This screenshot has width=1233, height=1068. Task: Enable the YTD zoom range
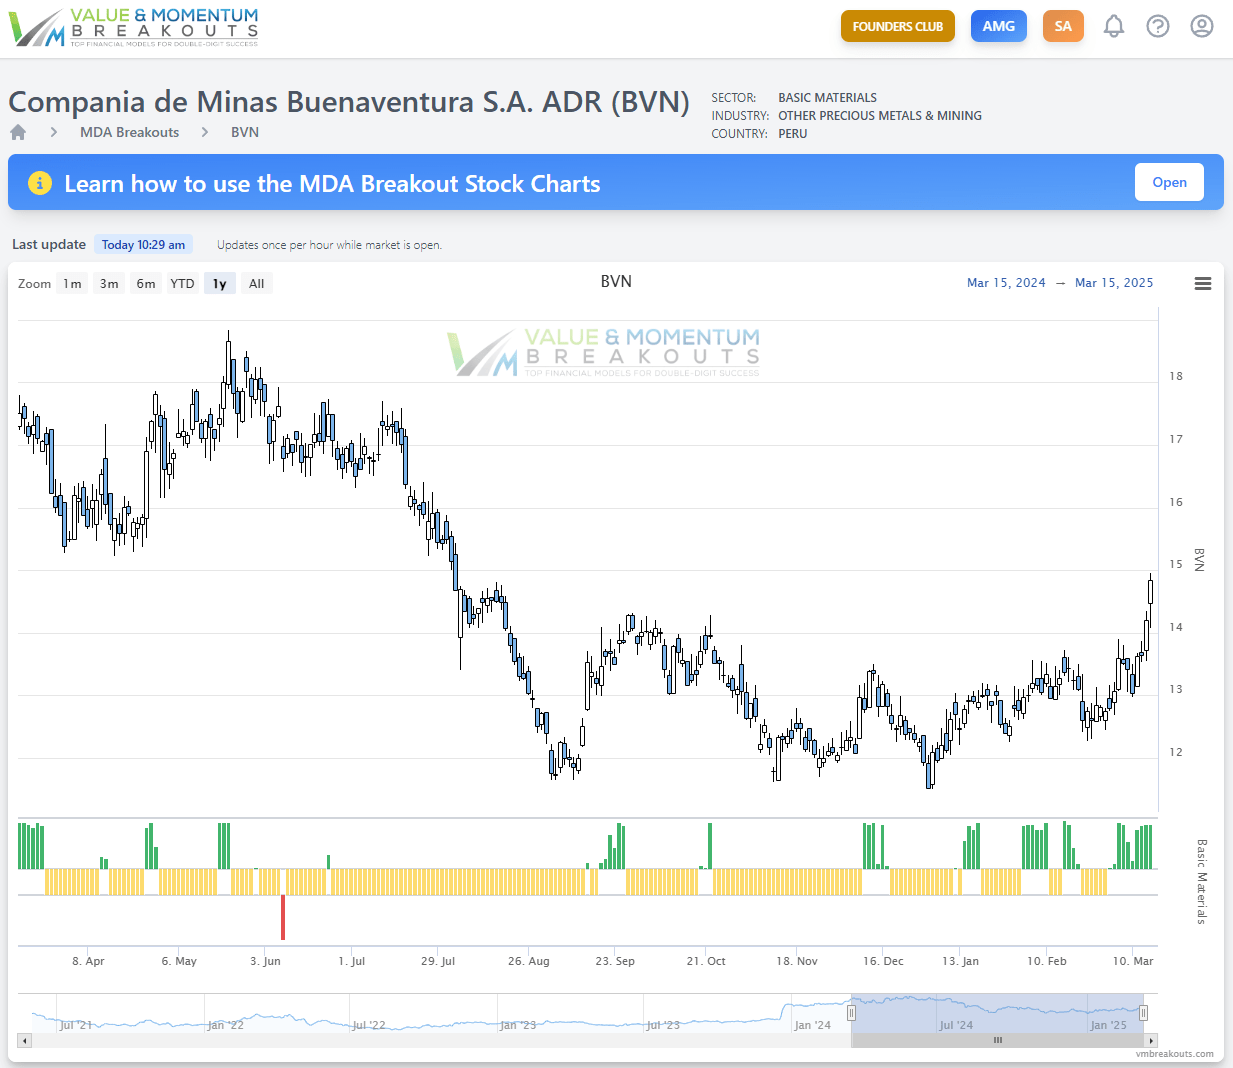pyautogui.click(x=182, y=283)
